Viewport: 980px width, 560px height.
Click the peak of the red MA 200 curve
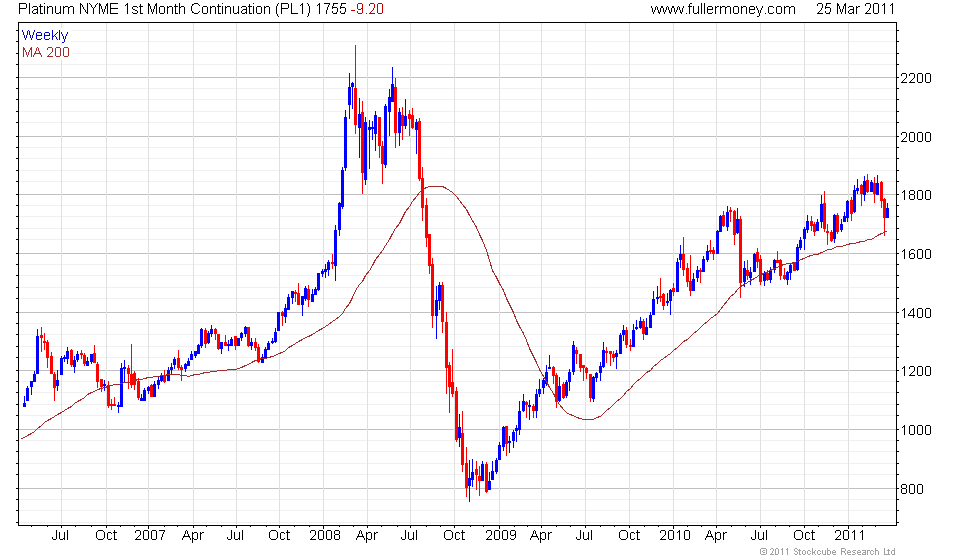(436, 186)
